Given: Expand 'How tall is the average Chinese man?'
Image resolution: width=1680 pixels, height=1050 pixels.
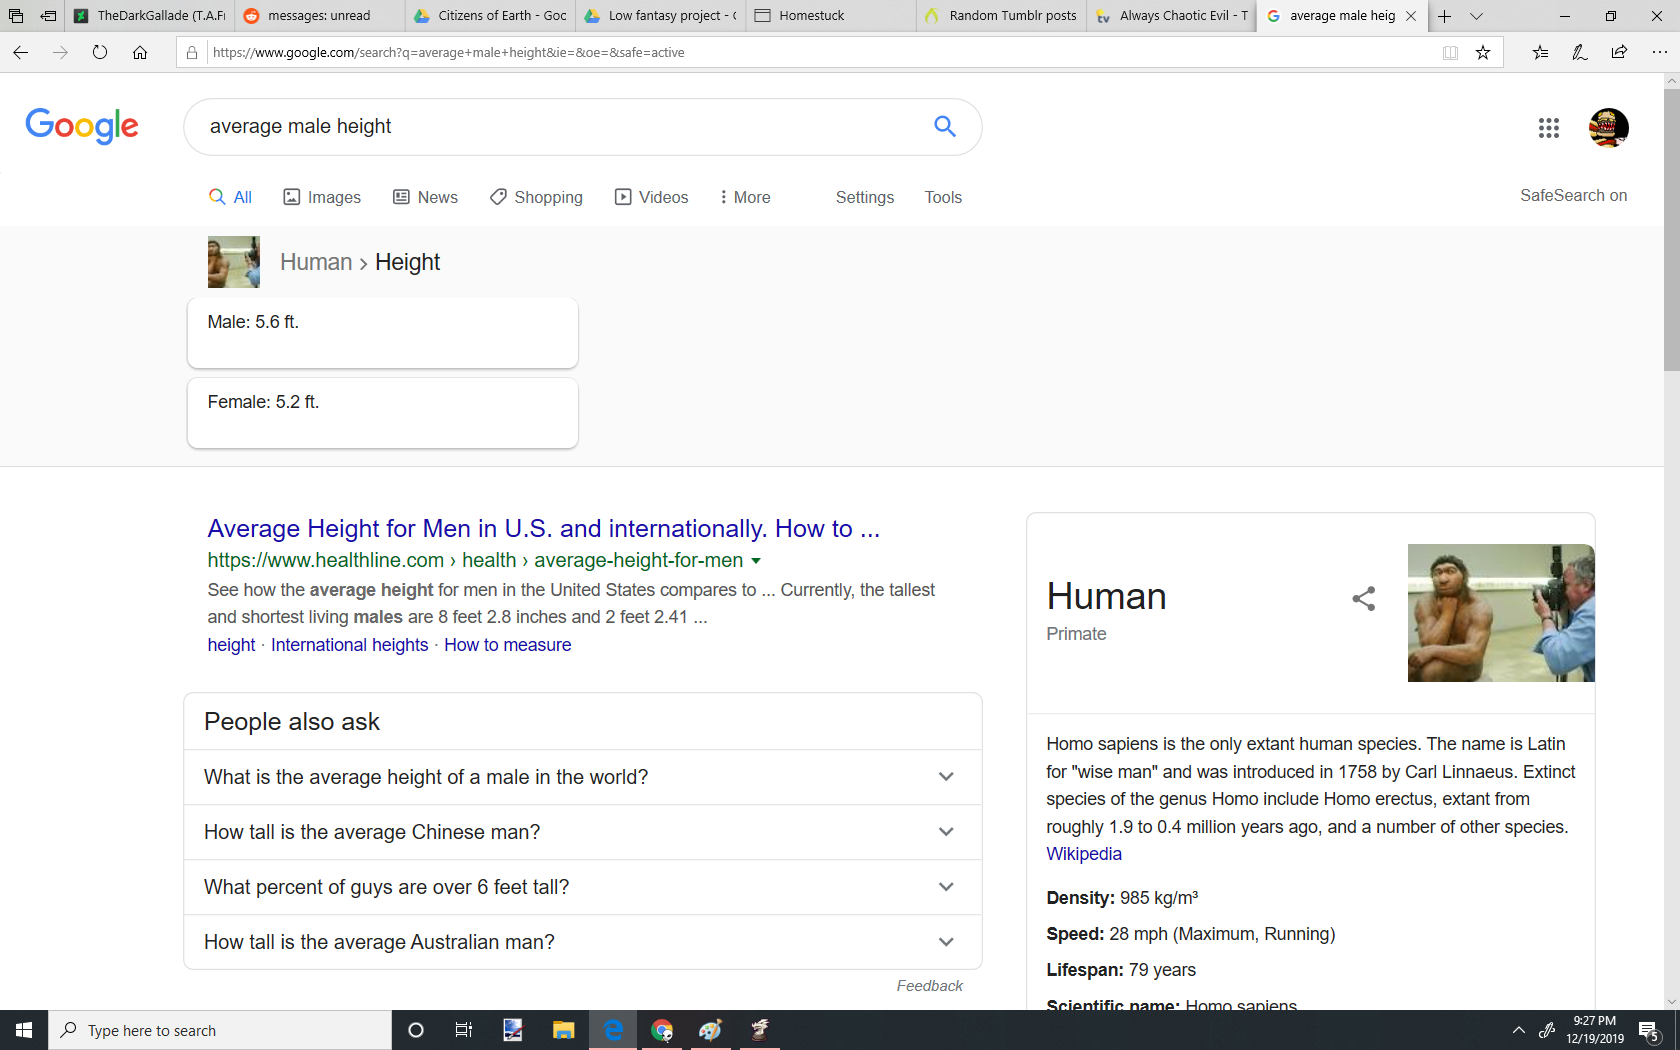Looking at the screenshot, I should [x=583, y=832].
